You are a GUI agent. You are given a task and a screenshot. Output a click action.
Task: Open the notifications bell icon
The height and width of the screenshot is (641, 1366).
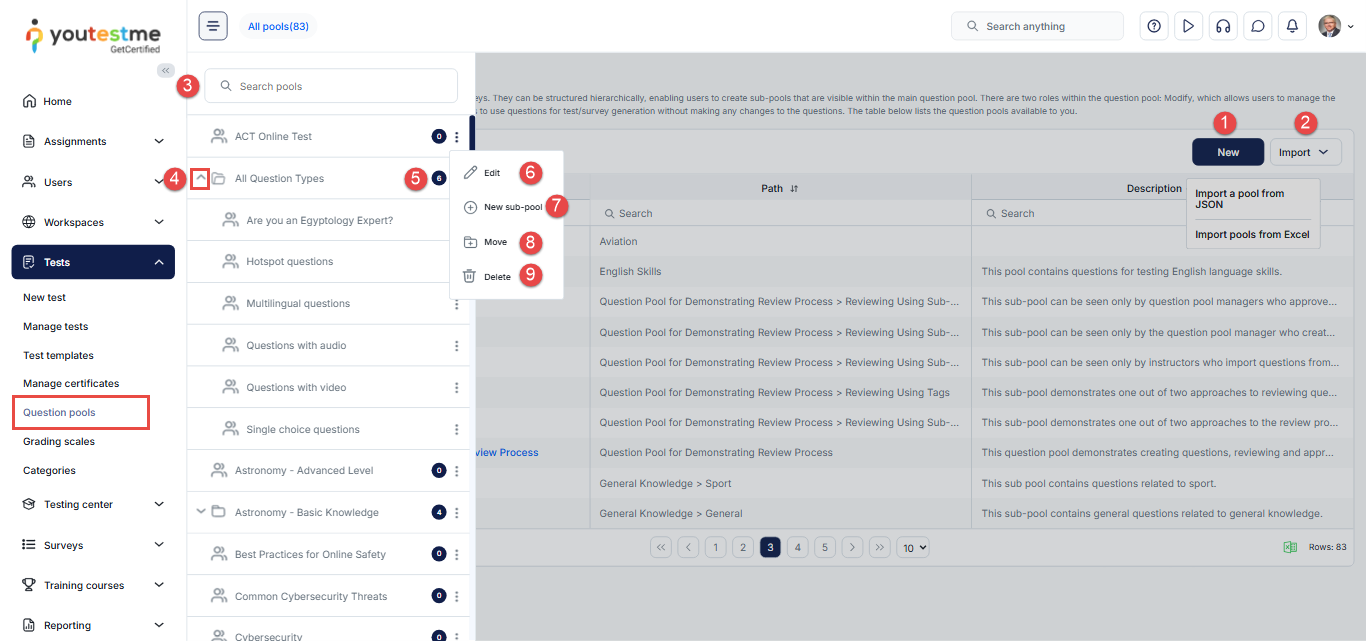click(x=1292, y=26)
